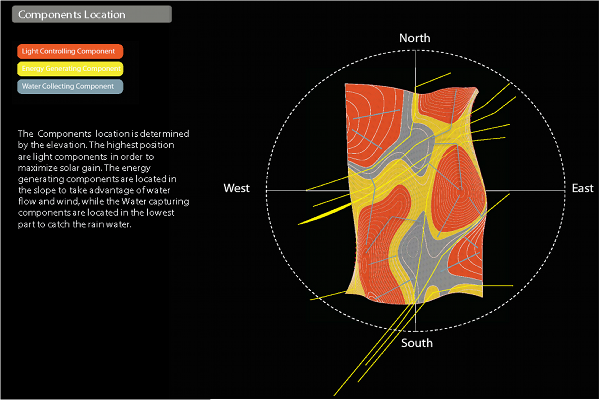Click the East compass label
This screenshot has width=600, height=400.
click(582, 188)
